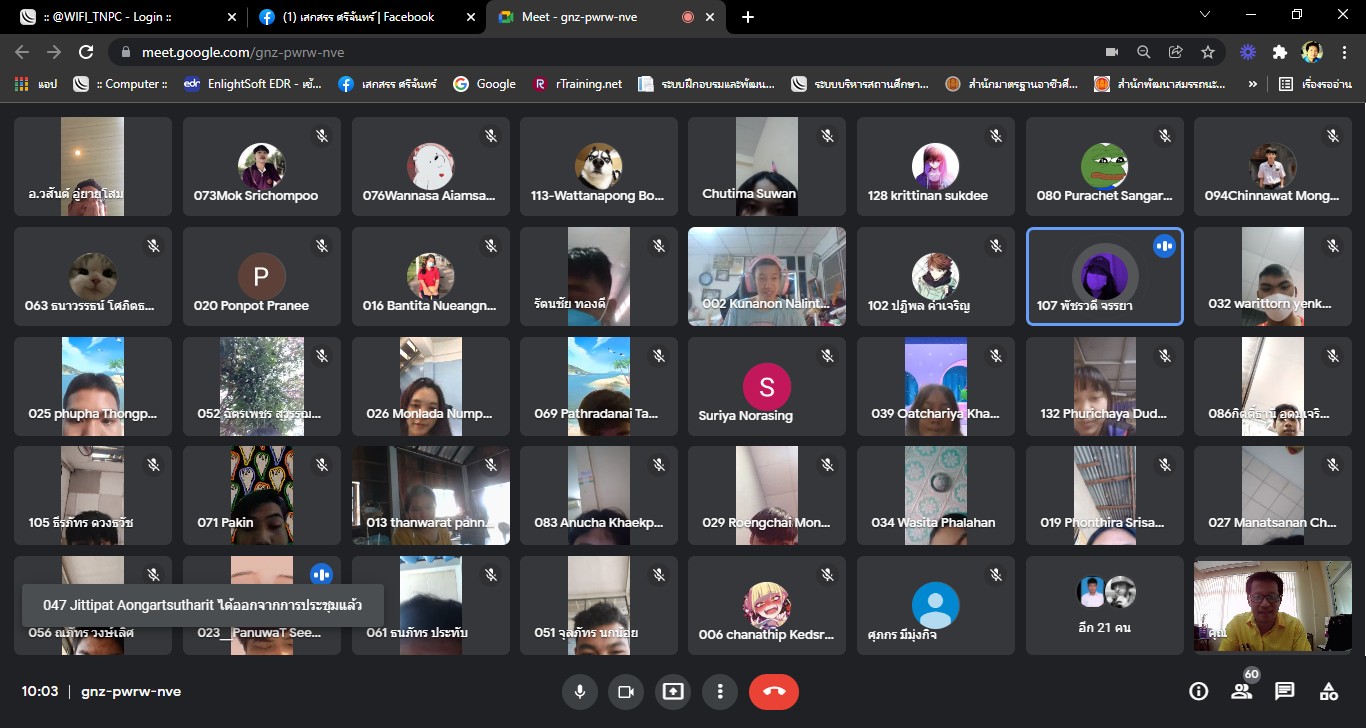Image resolution: width=1366 pixels, height=728 pixels.
Task: Open Chrome Extensions puzzle icon
Action: tap(1279, 52)
